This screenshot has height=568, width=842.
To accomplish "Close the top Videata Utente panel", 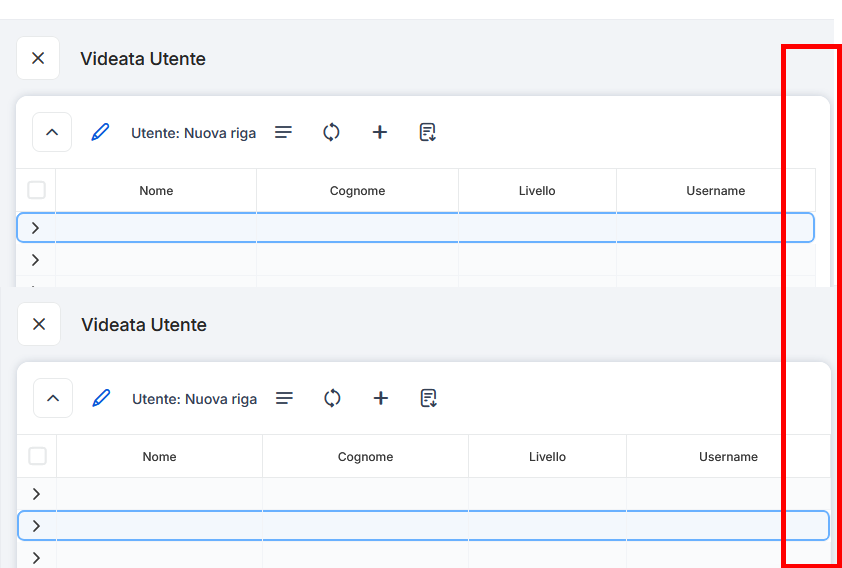I will (x=38, y=58).
